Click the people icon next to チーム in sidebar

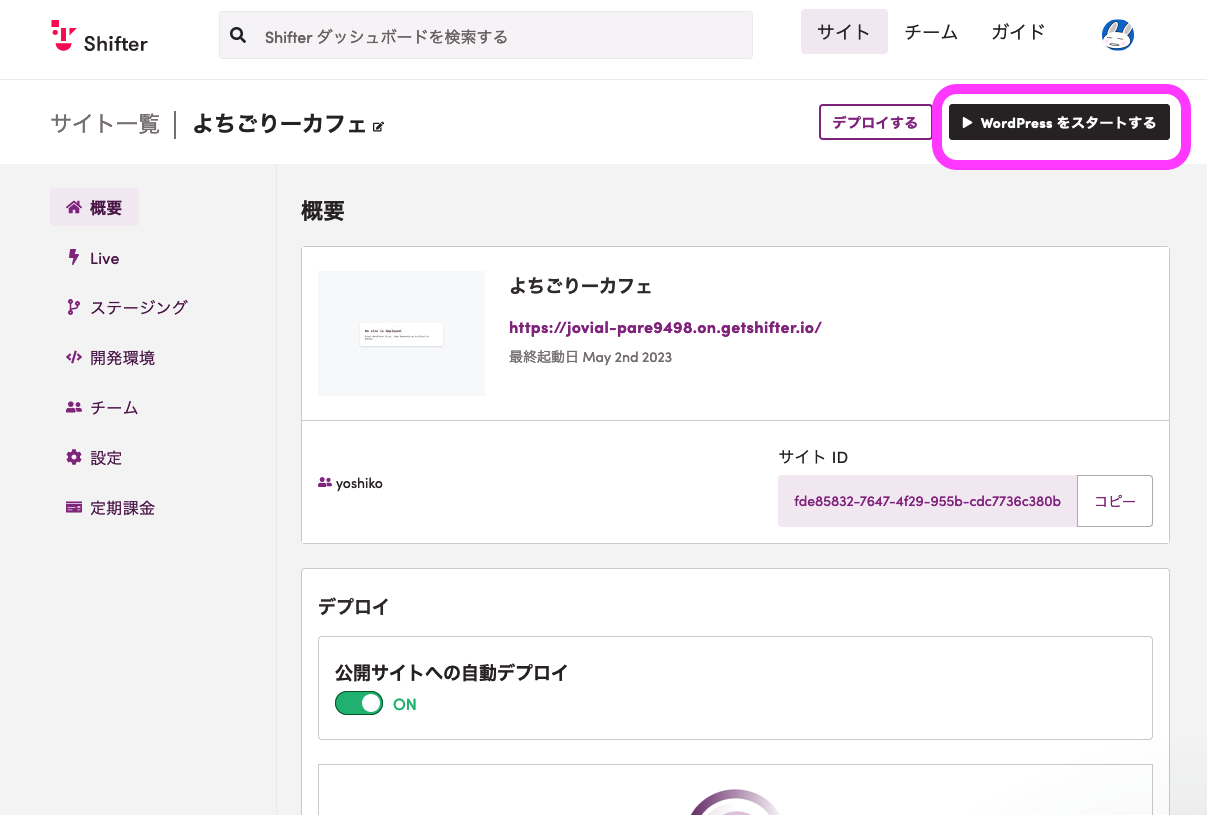[73, 408]
